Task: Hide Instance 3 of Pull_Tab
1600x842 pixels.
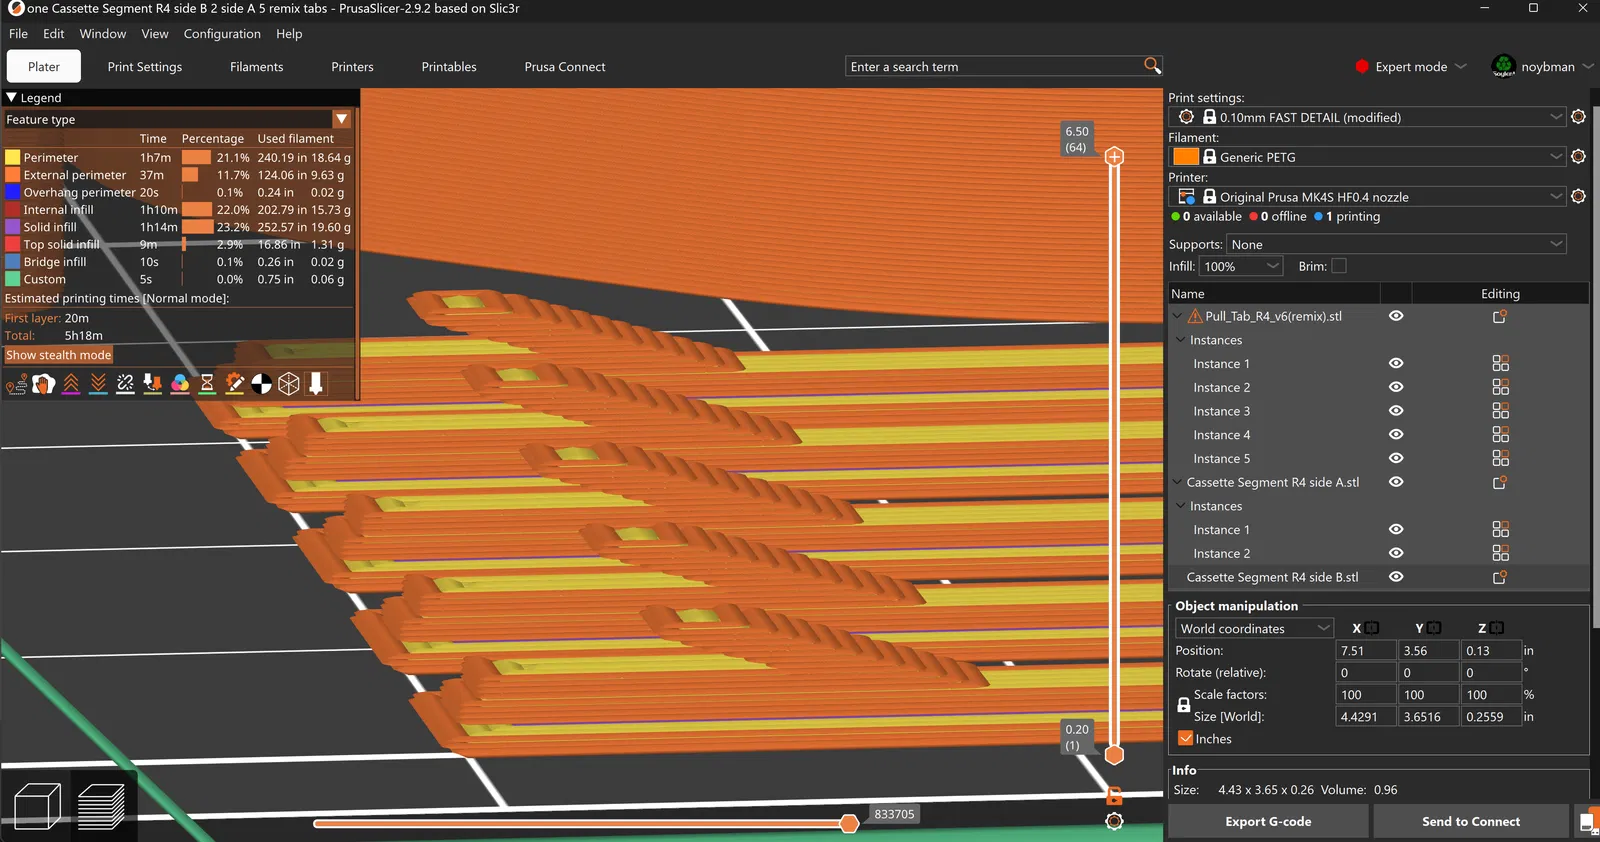Action: pos(1396,411)
